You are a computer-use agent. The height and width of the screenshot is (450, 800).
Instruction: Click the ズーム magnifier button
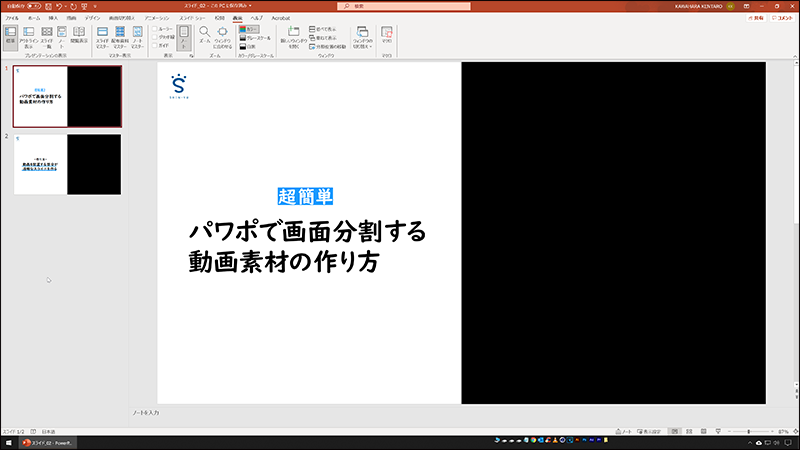coord(204,35)
